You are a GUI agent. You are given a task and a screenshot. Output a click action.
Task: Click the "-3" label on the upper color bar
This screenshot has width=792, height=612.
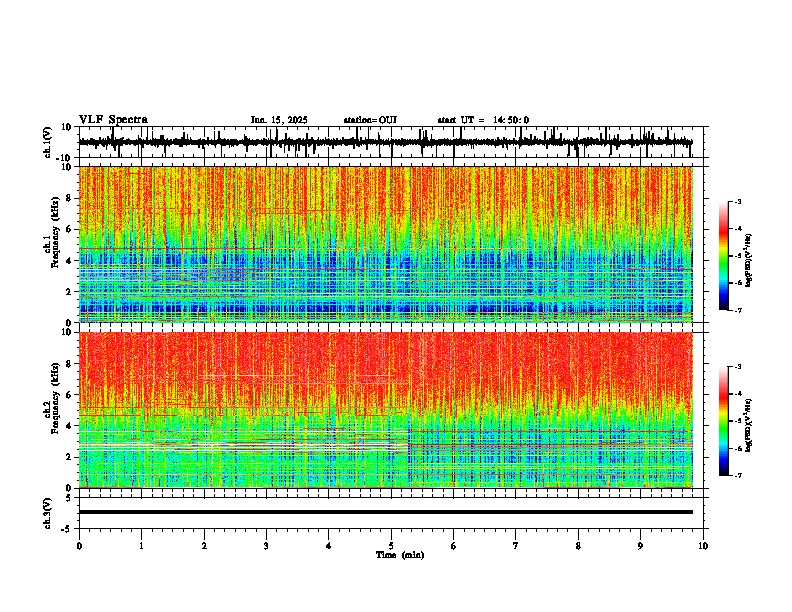pyautogui.click(x=737, y=201)
